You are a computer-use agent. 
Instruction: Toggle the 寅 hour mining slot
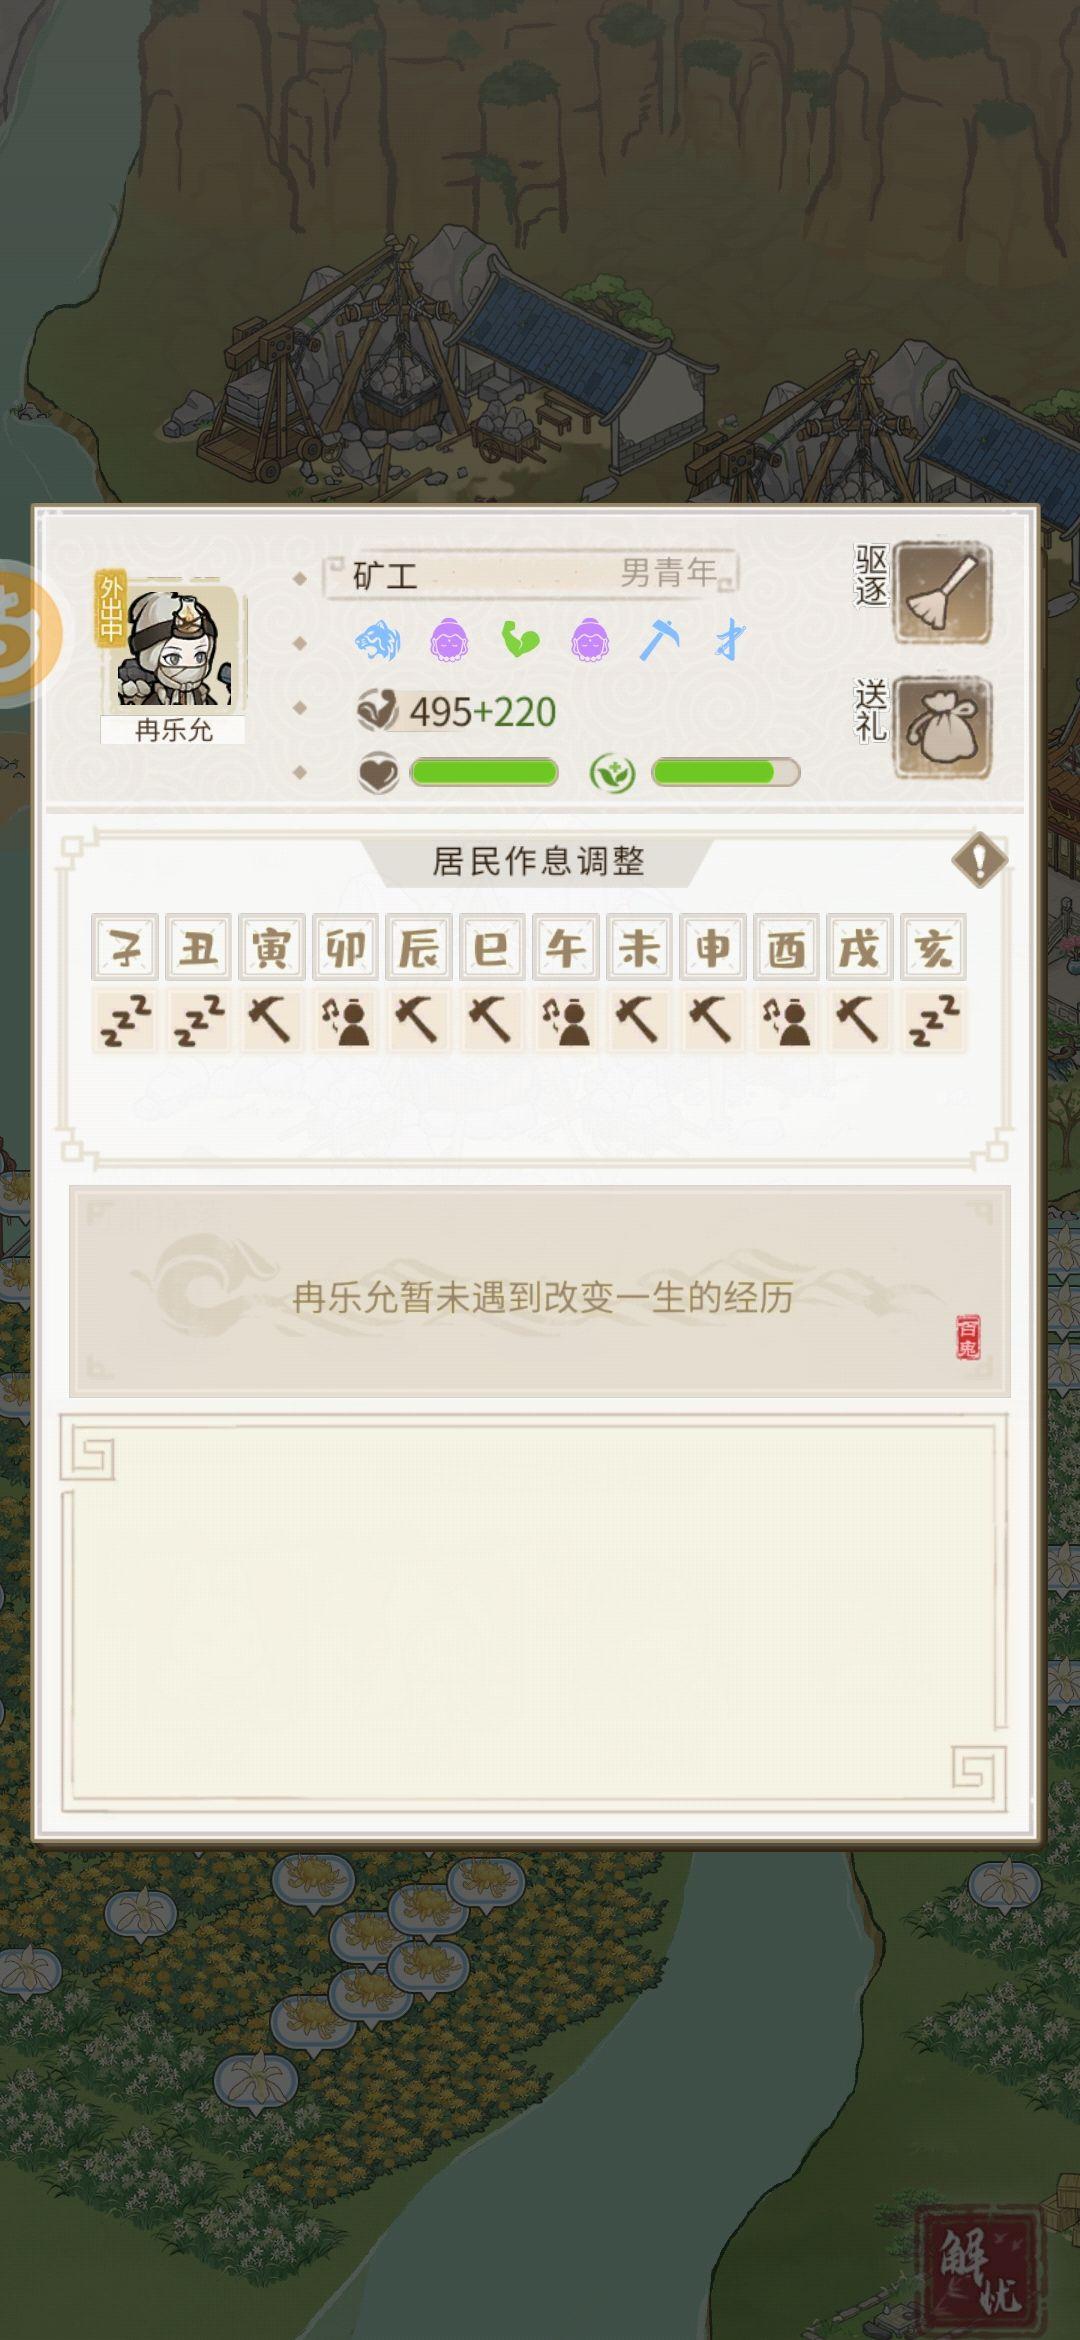271,1021
